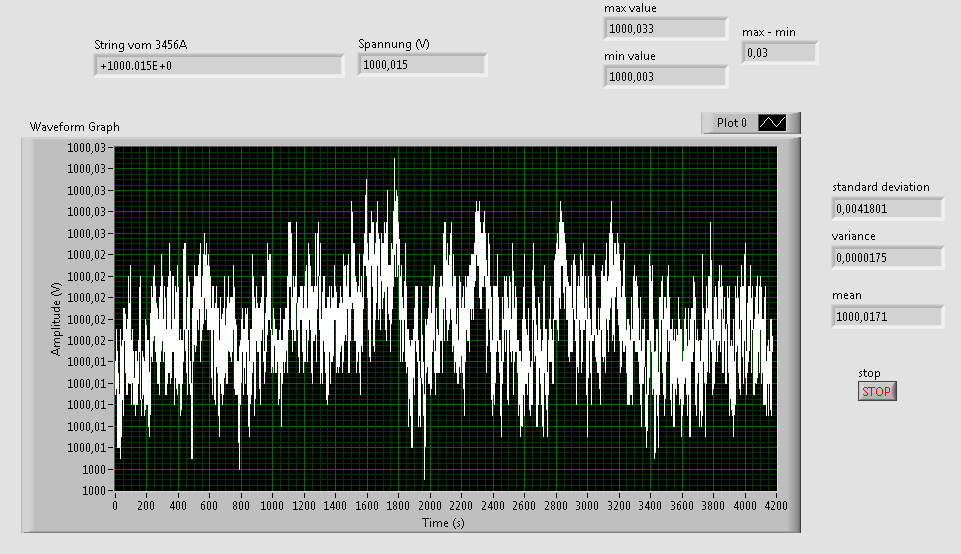Image resolution: width=961 pixels, height=554 pixels.
Task: Click the 1000 tick label on time axis
Action: point(272,506)
